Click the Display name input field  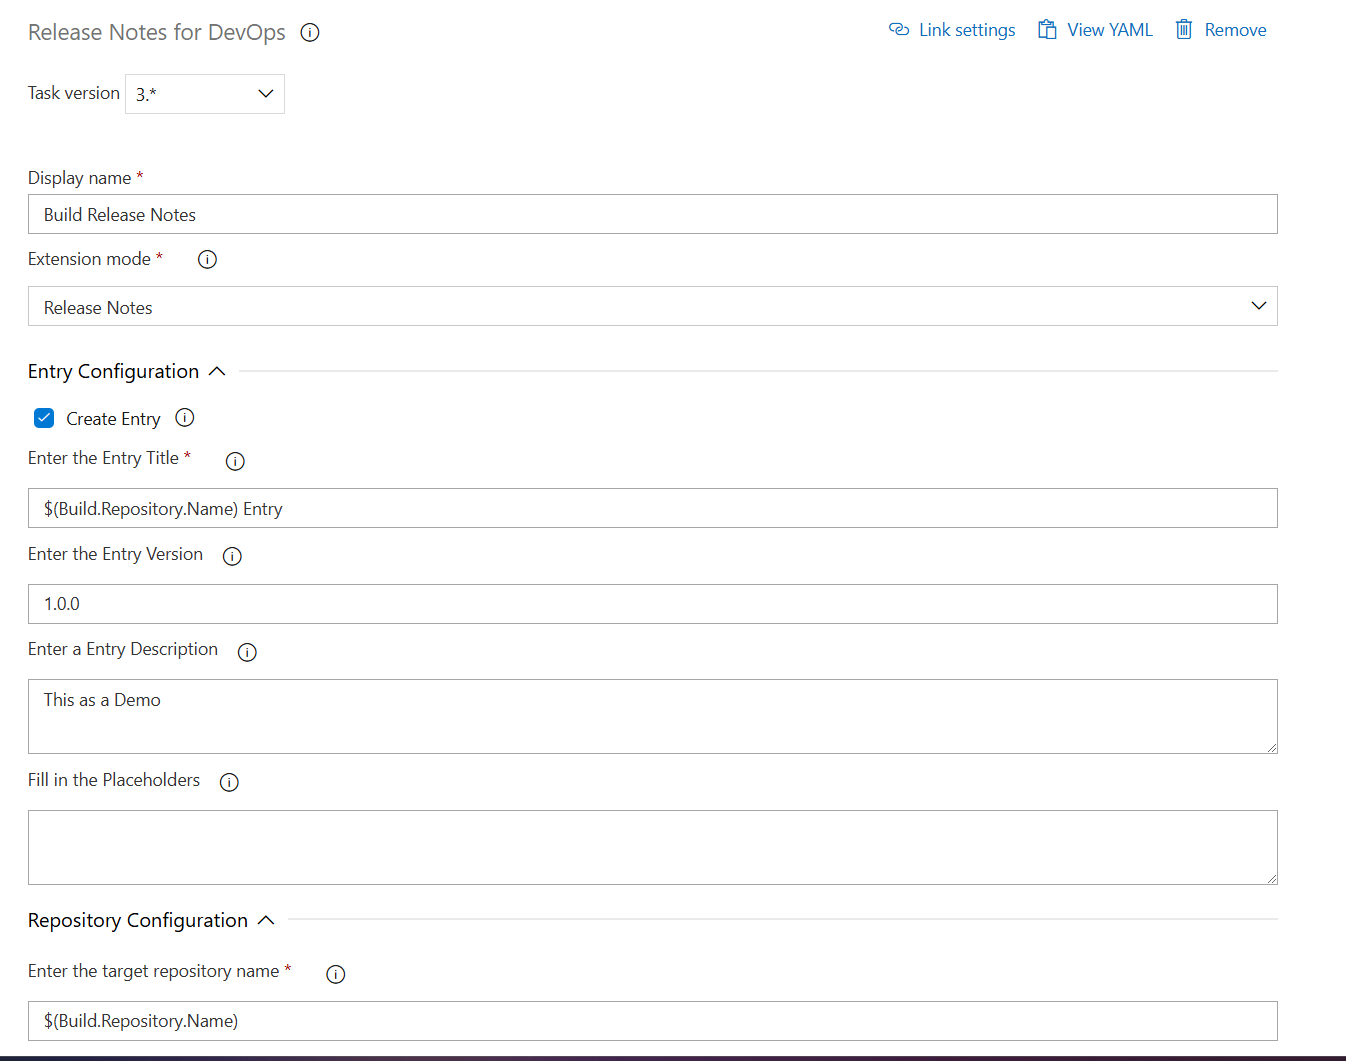point(650,214)
